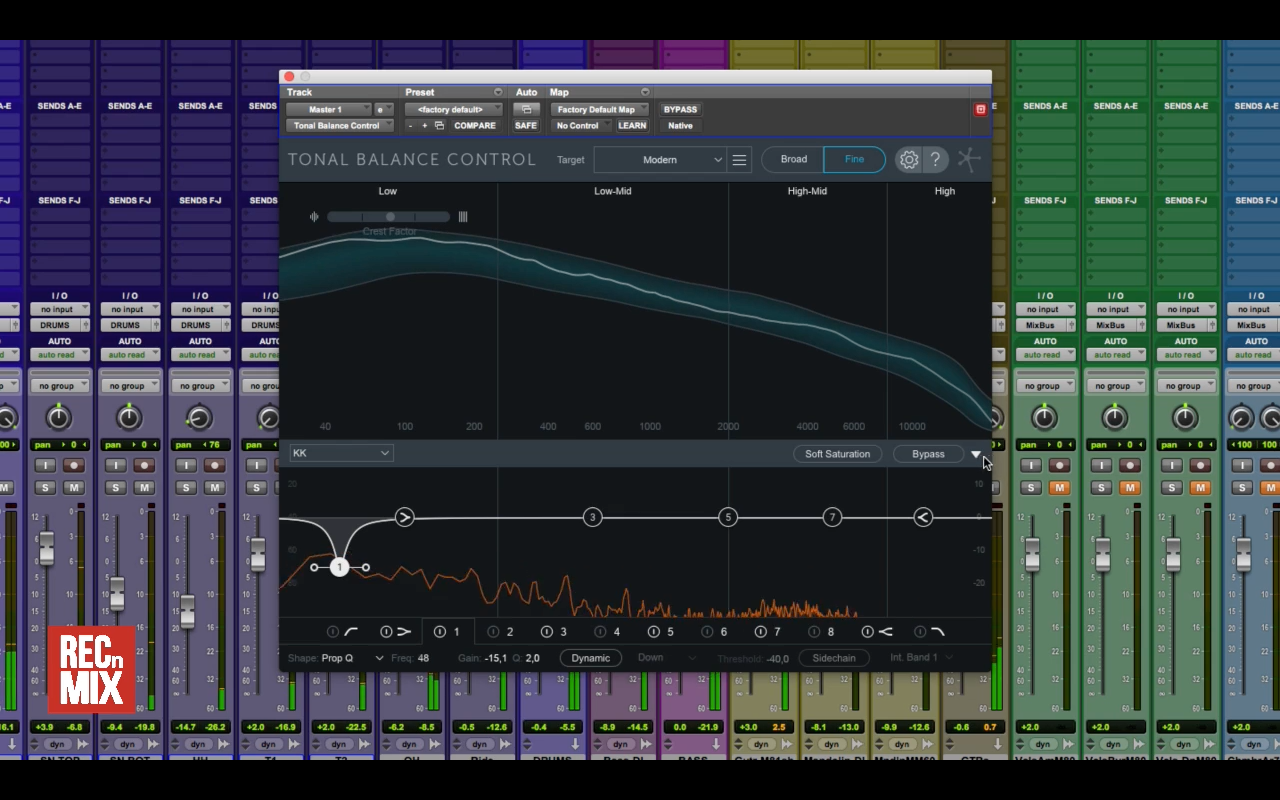1280x800 pixels.
Task: Select EQ node 3 on the curve
Action: pos(593,517)
